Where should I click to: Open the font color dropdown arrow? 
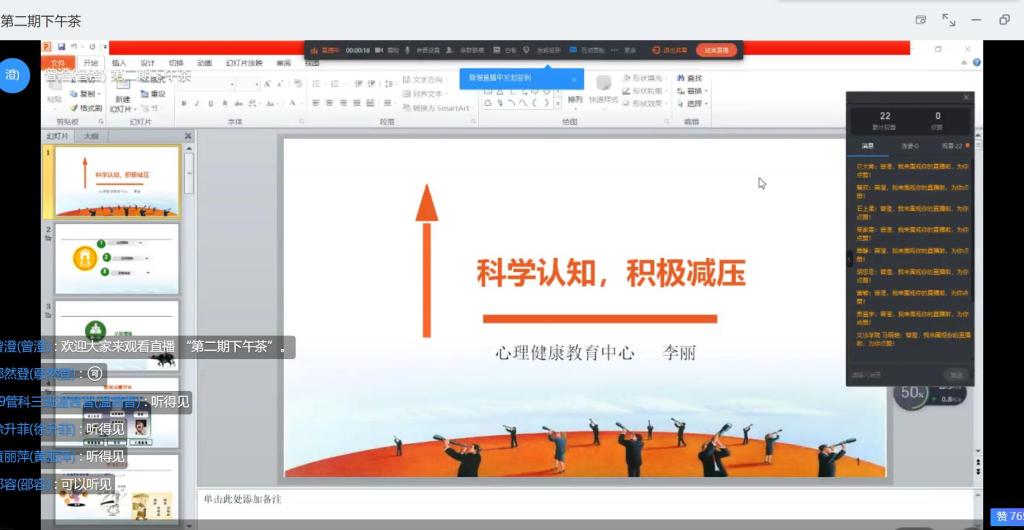300,103
